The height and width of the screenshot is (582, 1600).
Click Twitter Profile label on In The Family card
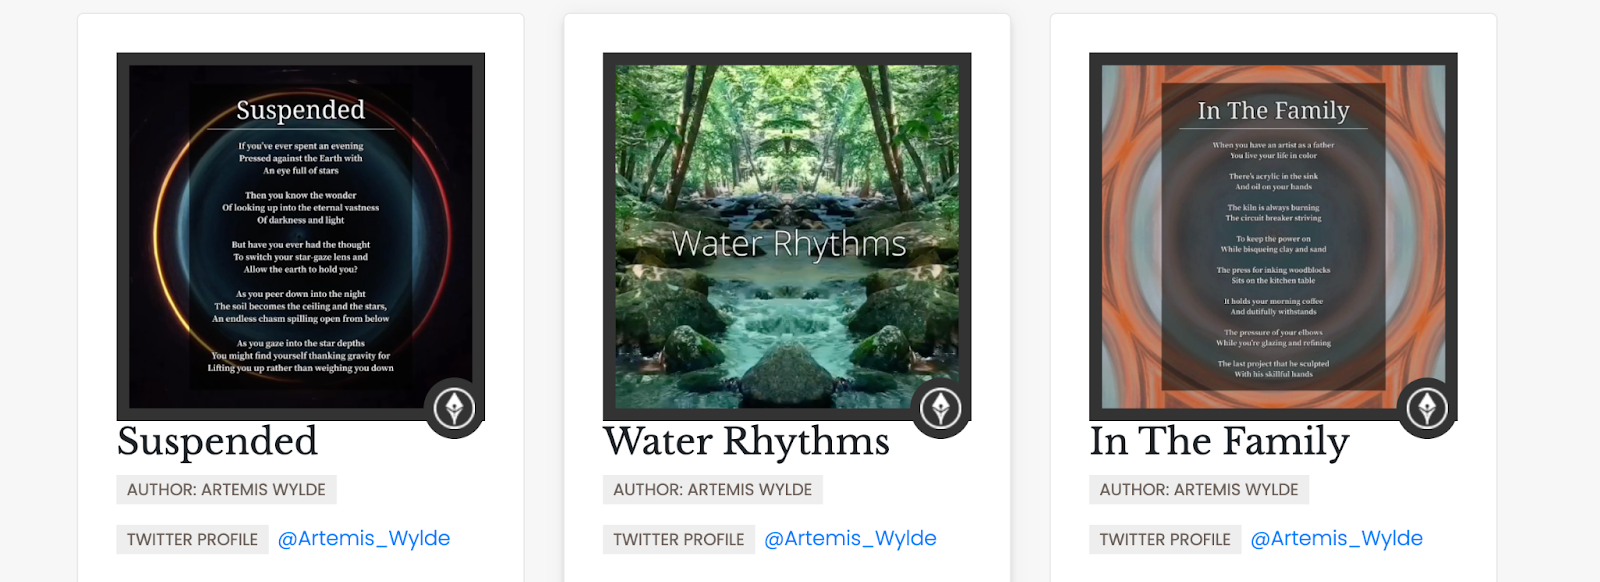tap(1165, 539)
